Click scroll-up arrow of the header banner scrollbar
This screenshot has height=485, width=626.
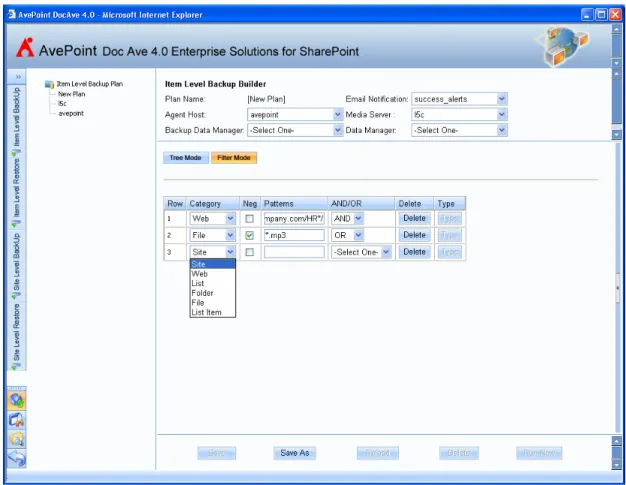point(616,29)
